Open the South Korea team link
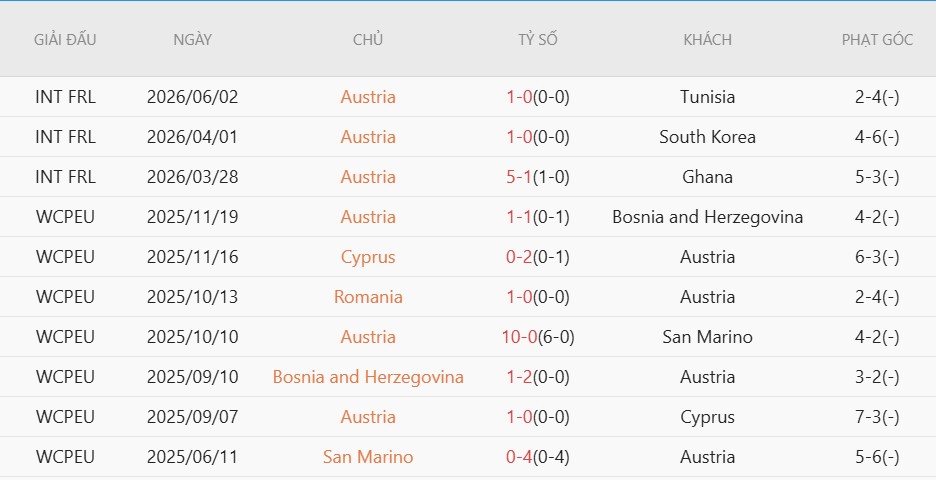This screenshot has height=480, width=936. click(707, 137)
